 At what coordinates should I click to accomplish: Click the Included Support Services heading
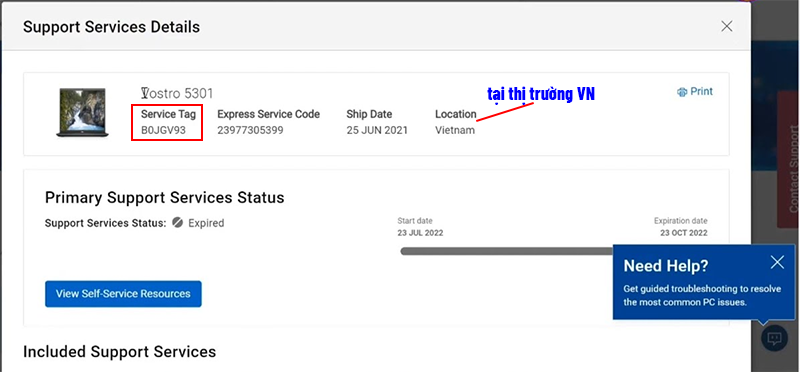pyautogui.click(x=119, y=352)
